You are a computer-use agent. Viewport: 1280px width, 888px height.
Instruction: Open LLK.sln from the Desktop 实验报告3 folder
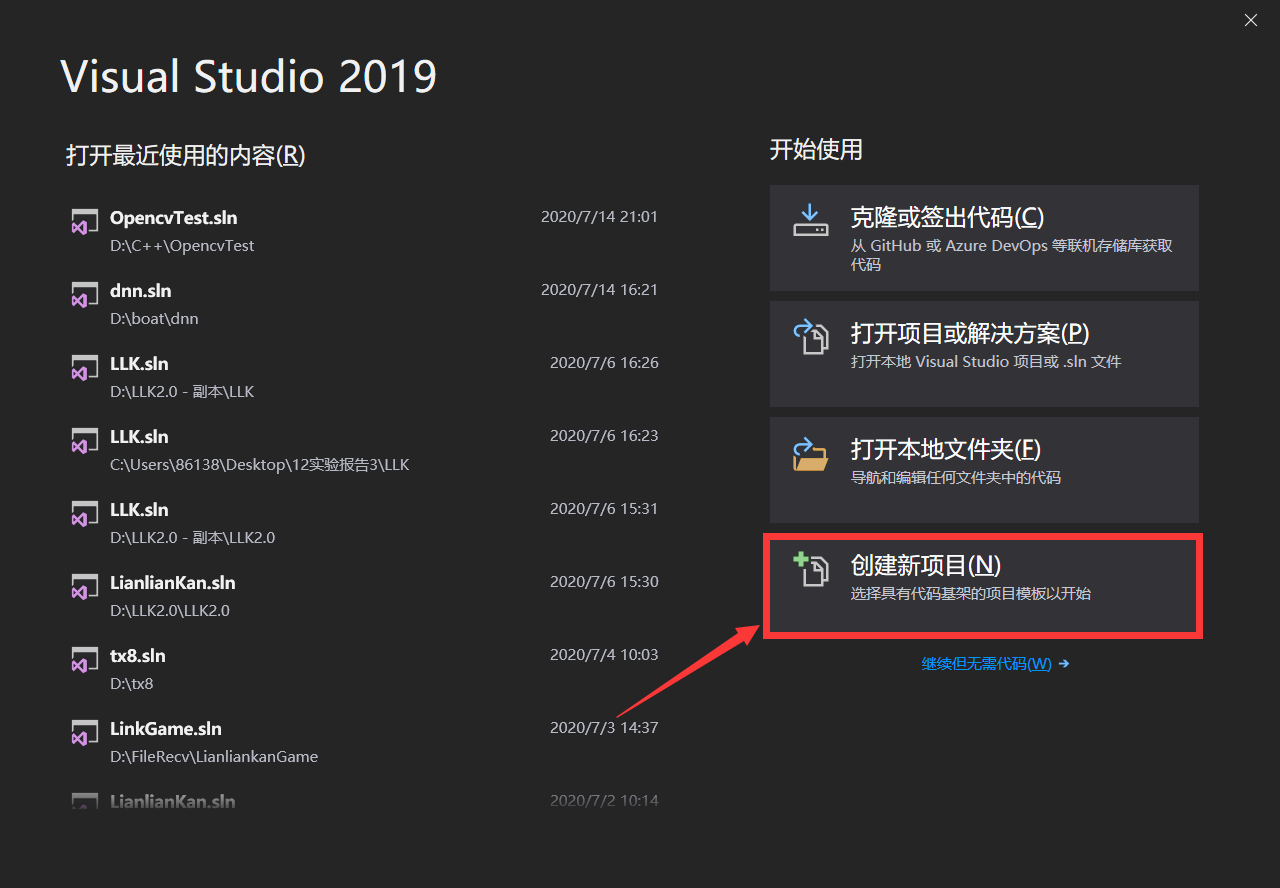tap(140, 437)
